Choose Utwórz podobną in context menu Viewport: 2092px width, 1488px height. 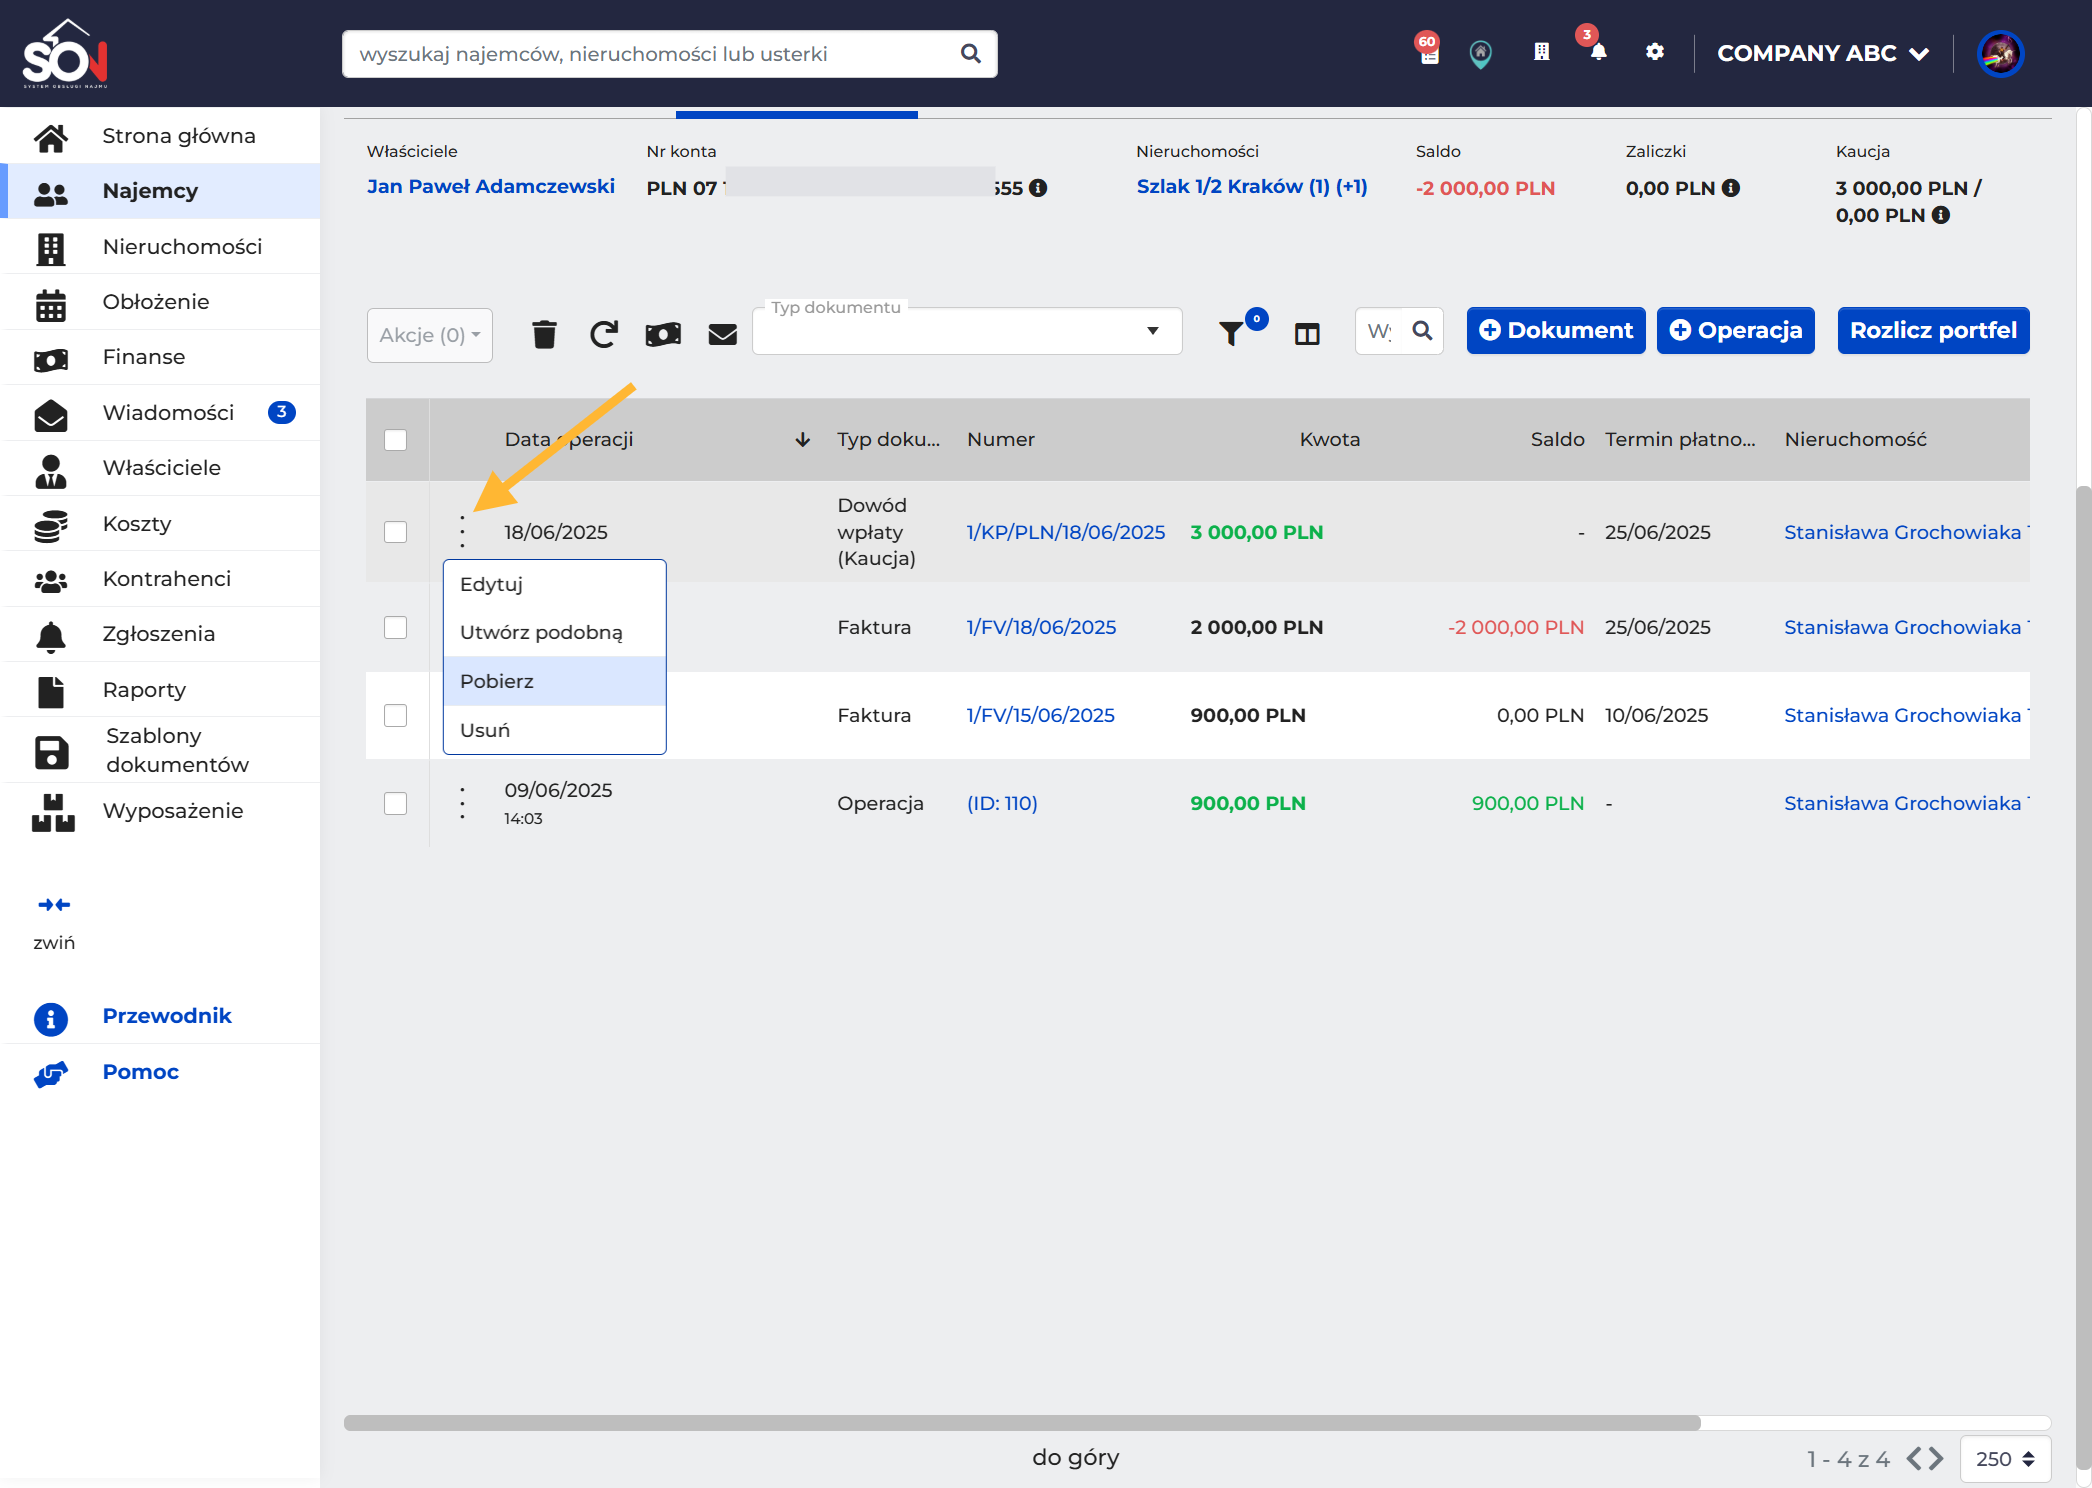555,632
